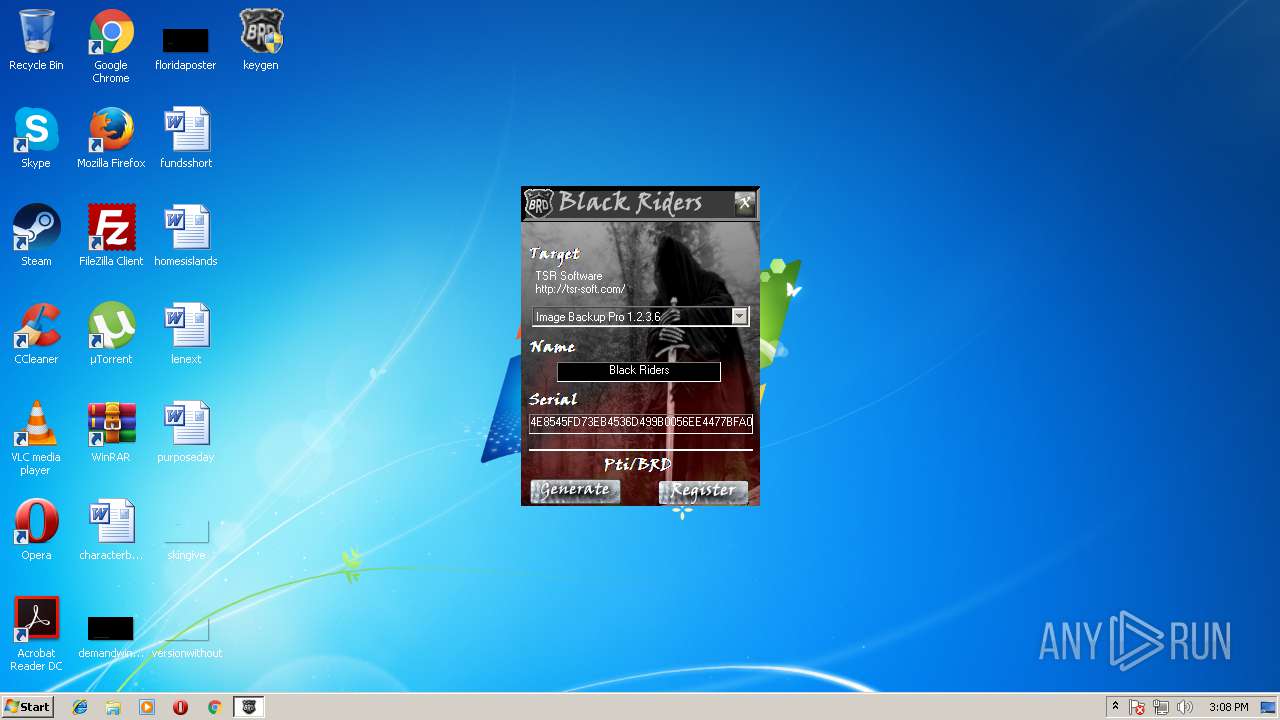
Task: Open the Steam desktop shortcut
Action: tap(36, 236)
